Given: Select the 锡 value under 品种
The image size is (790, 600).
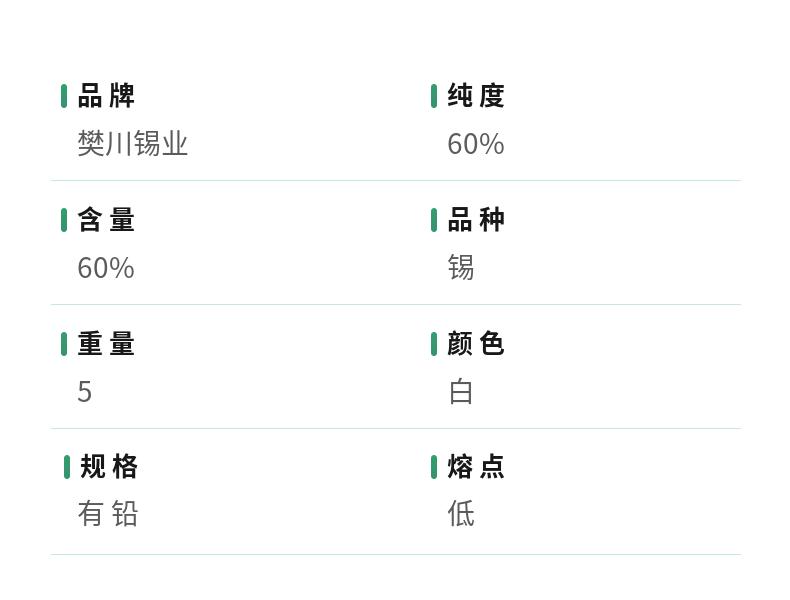Looking at the screenshot, I should pos(461,268).
